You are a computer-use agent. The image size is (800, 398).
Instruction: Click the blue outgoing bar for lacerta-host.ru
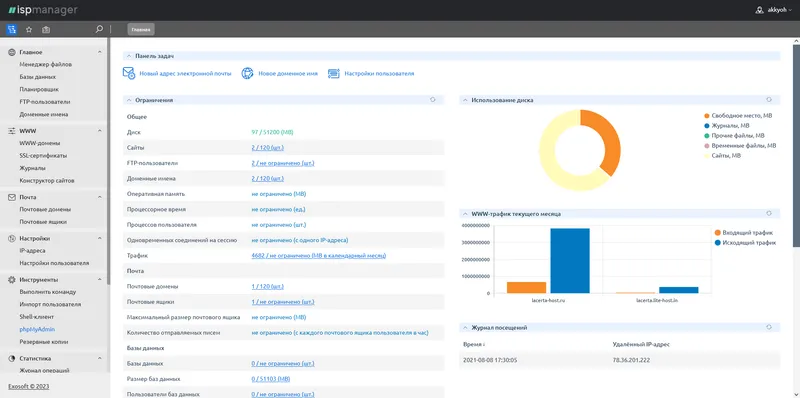click(570, 261)
